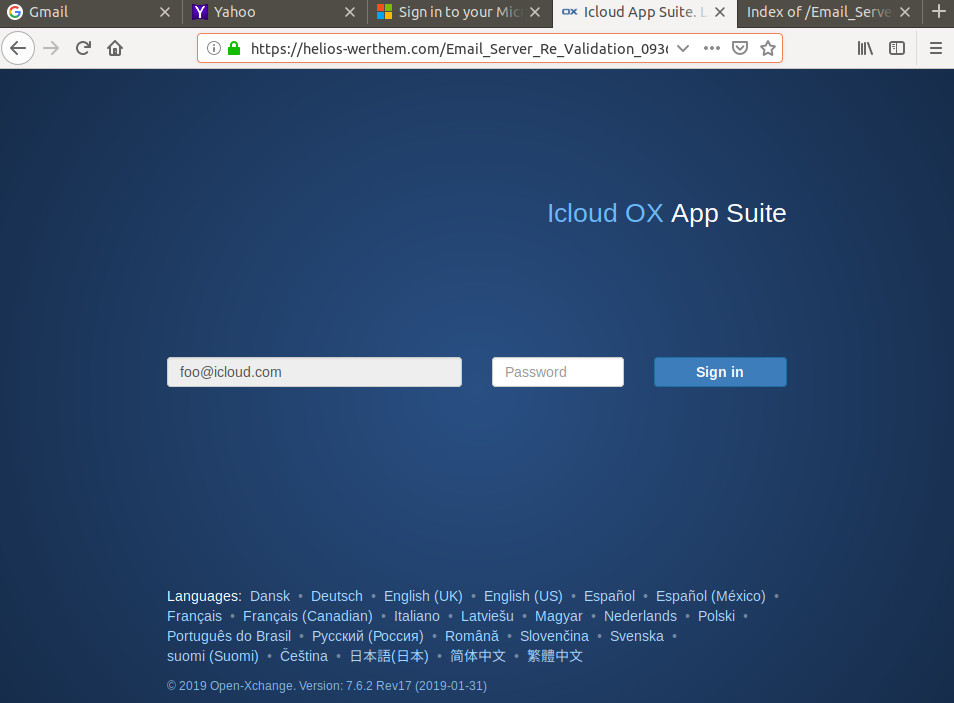
Task: Switch language to Magyar
Action: [x=559, y=616]
